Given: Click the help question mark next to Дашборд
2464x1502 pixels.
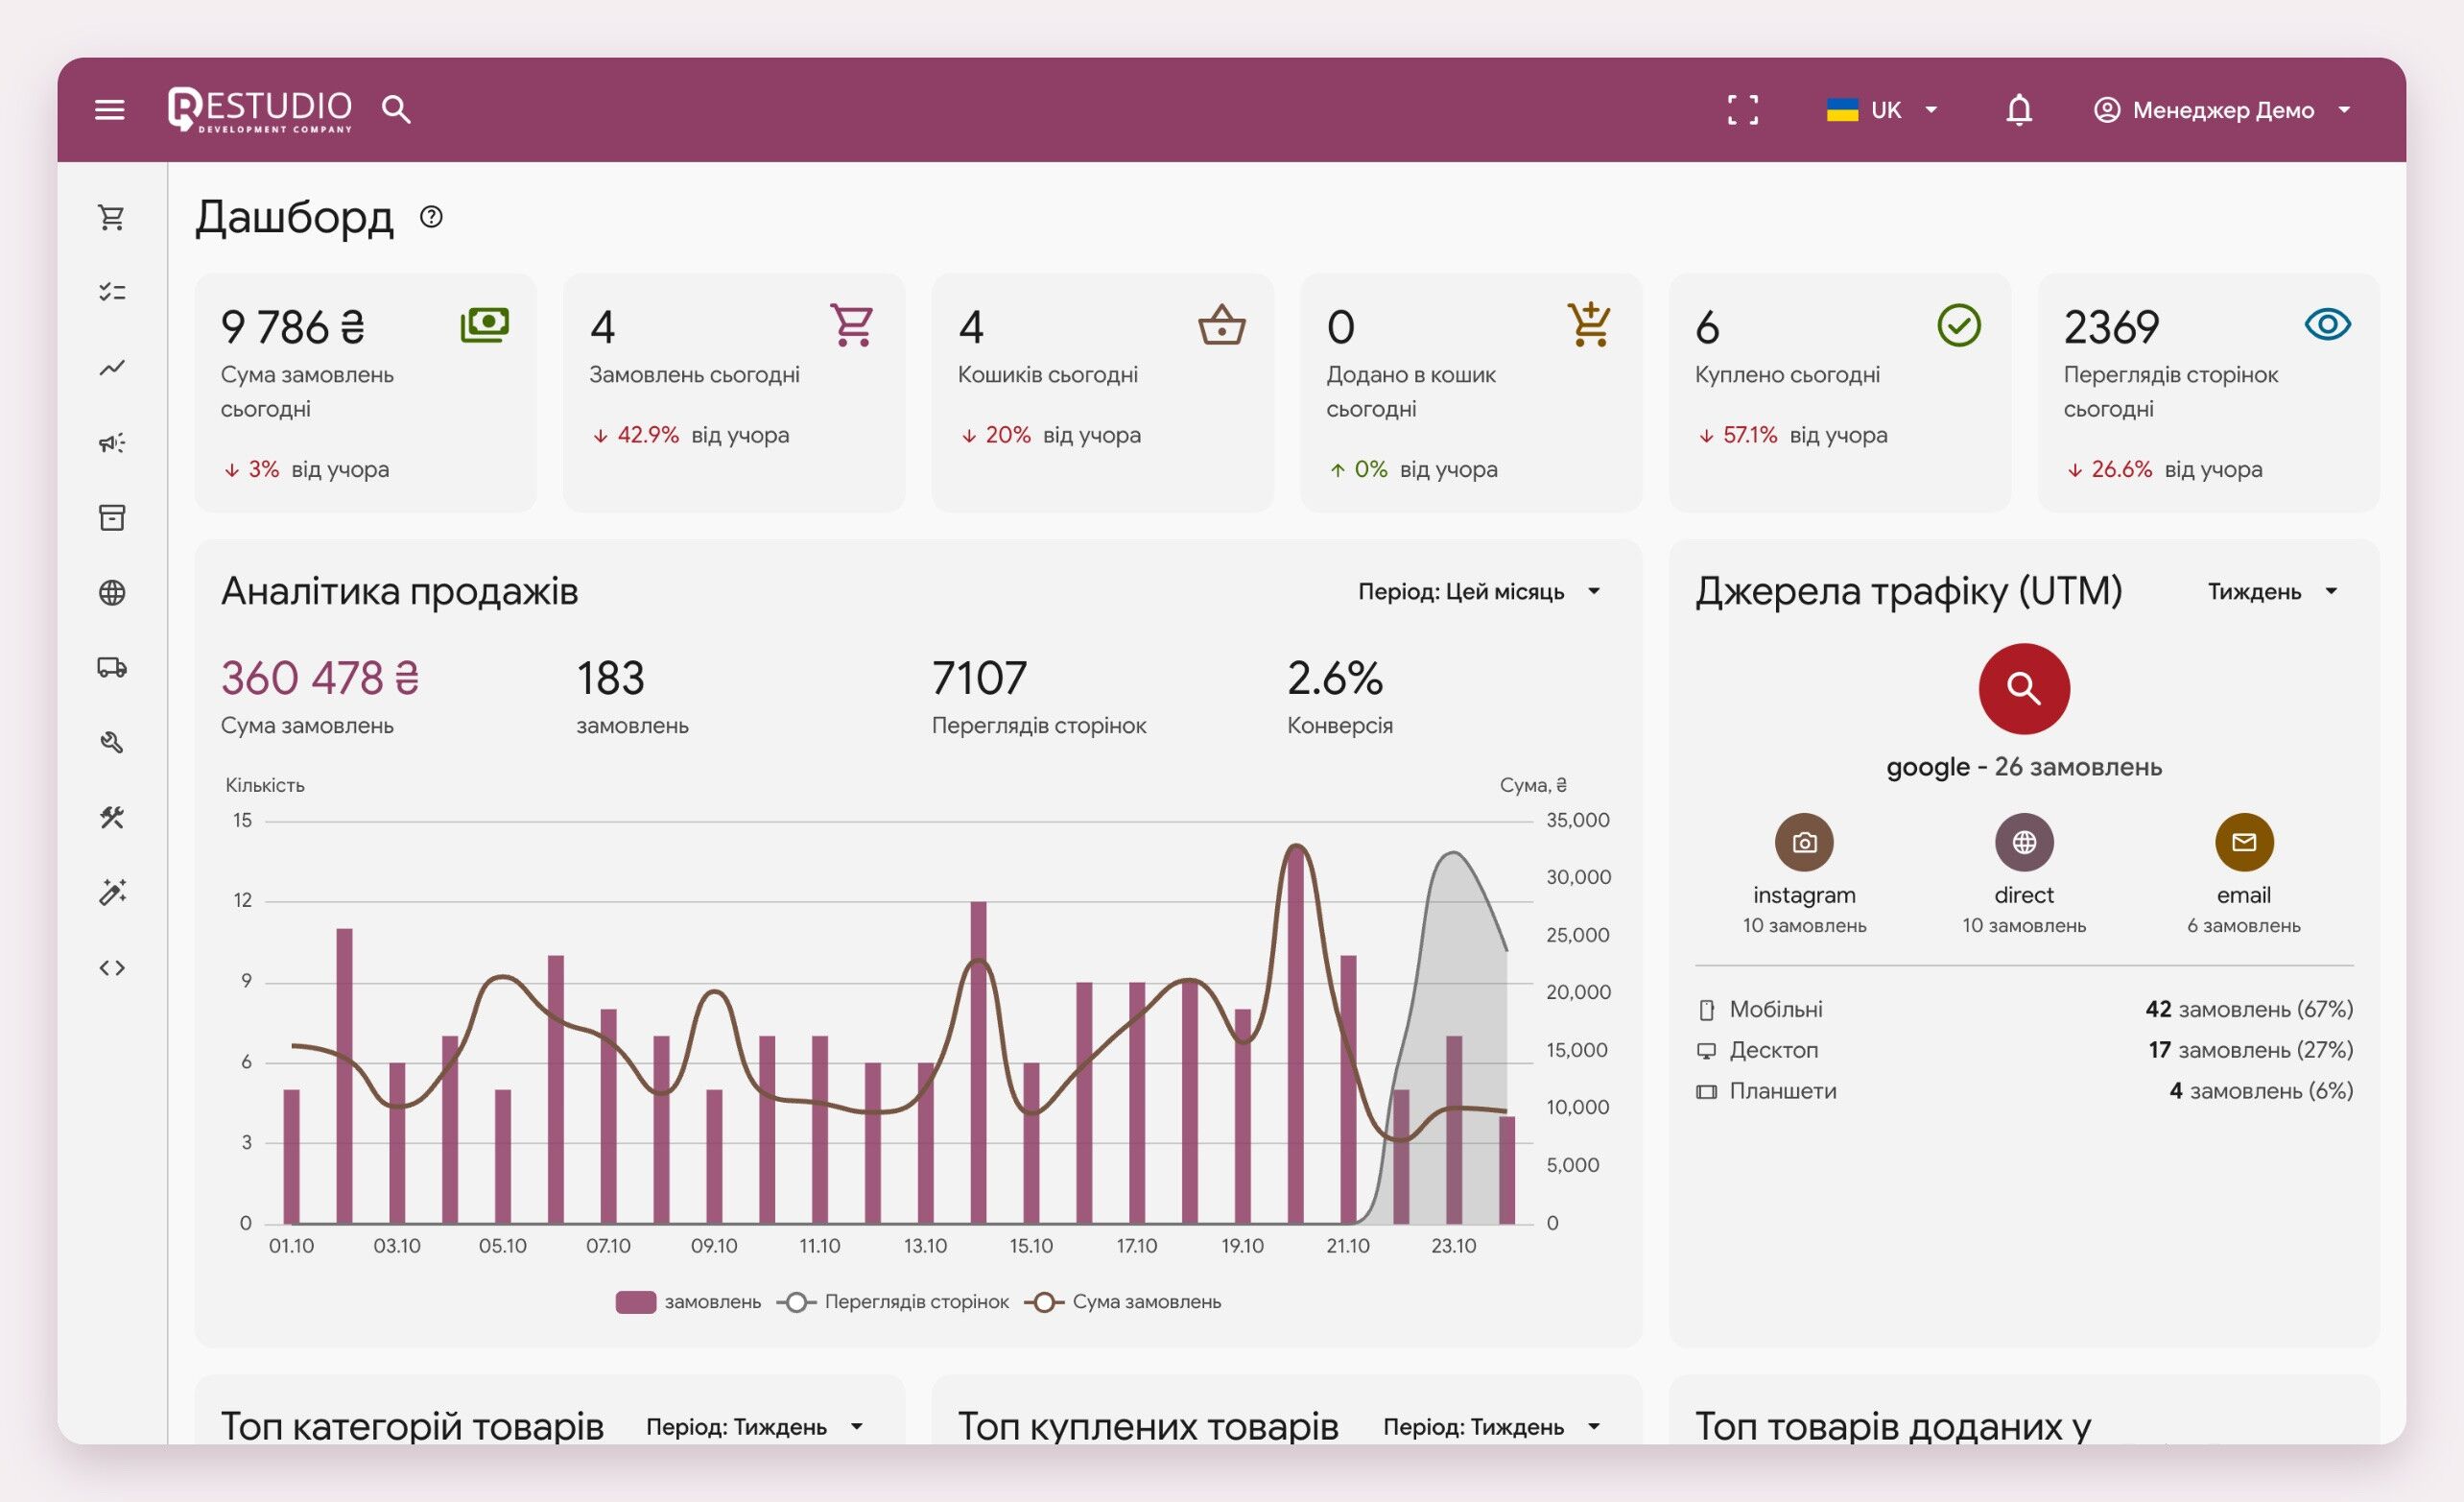Looking at the screenshot, I should click(431, 217).
